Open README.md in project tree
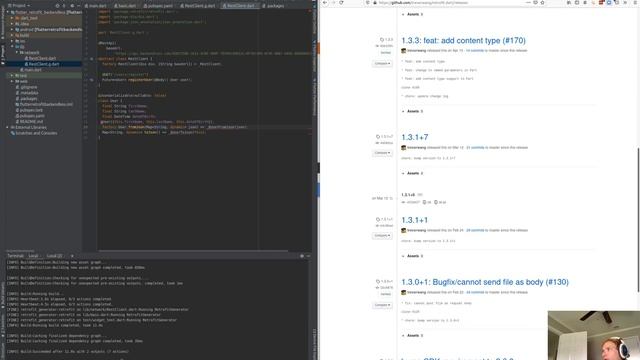Screen dimensions: 640x360 pos(30,121)
